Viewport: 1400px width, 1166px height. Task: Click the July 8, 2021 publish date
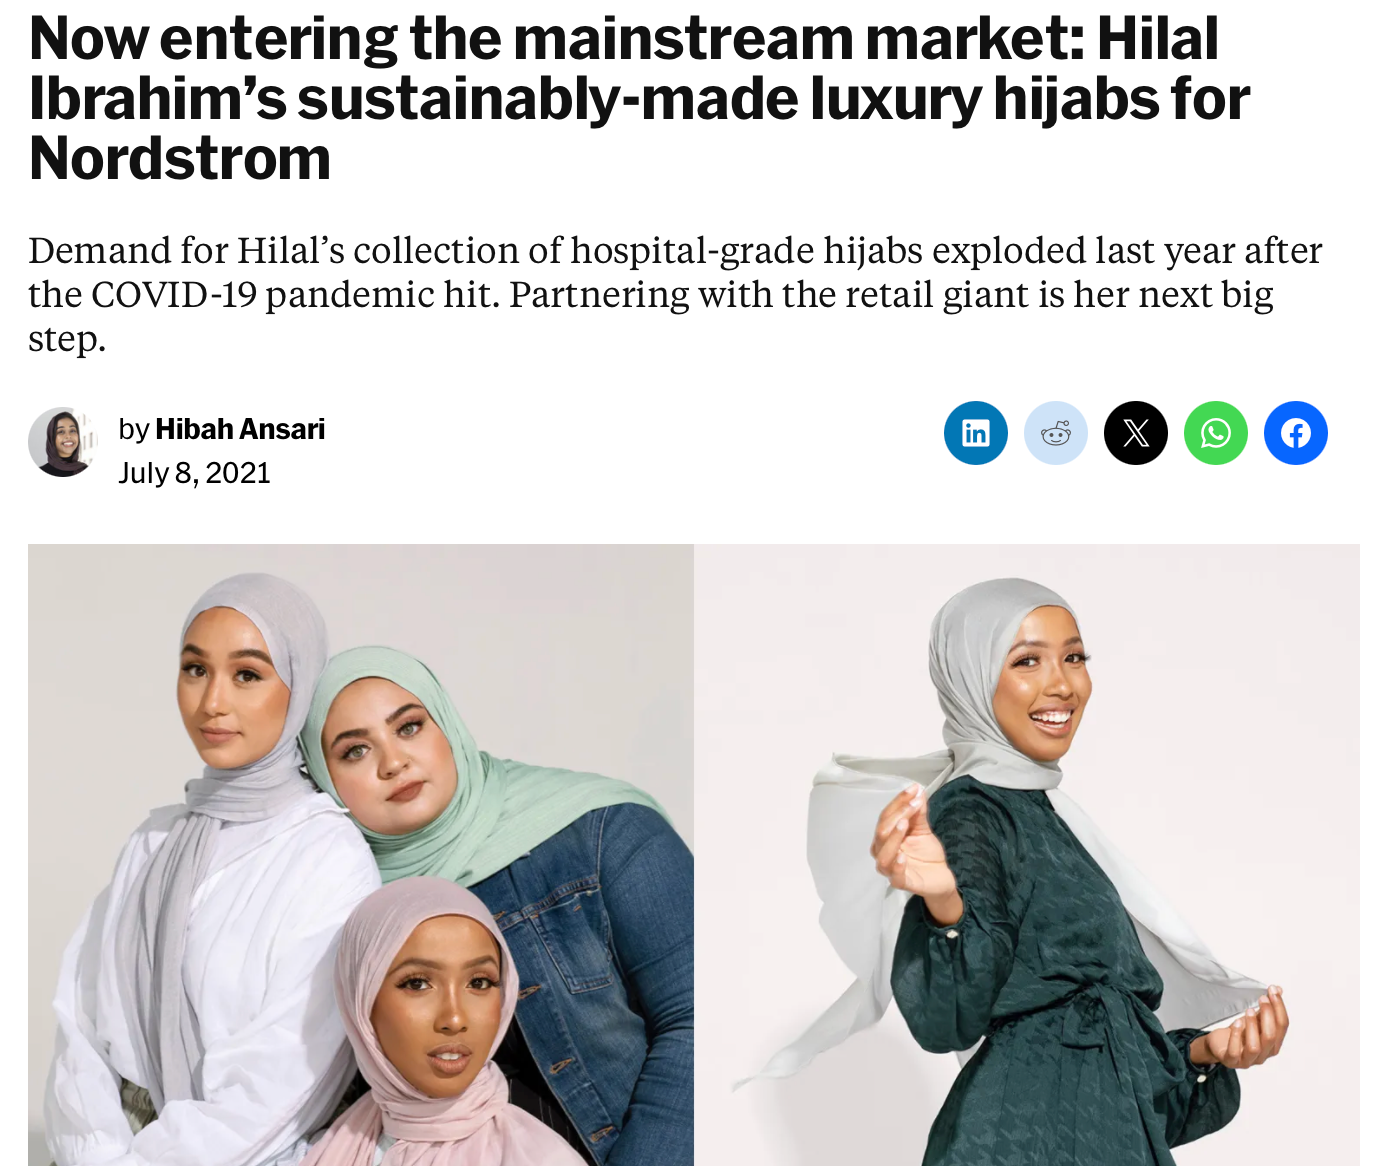click(194, 473)
